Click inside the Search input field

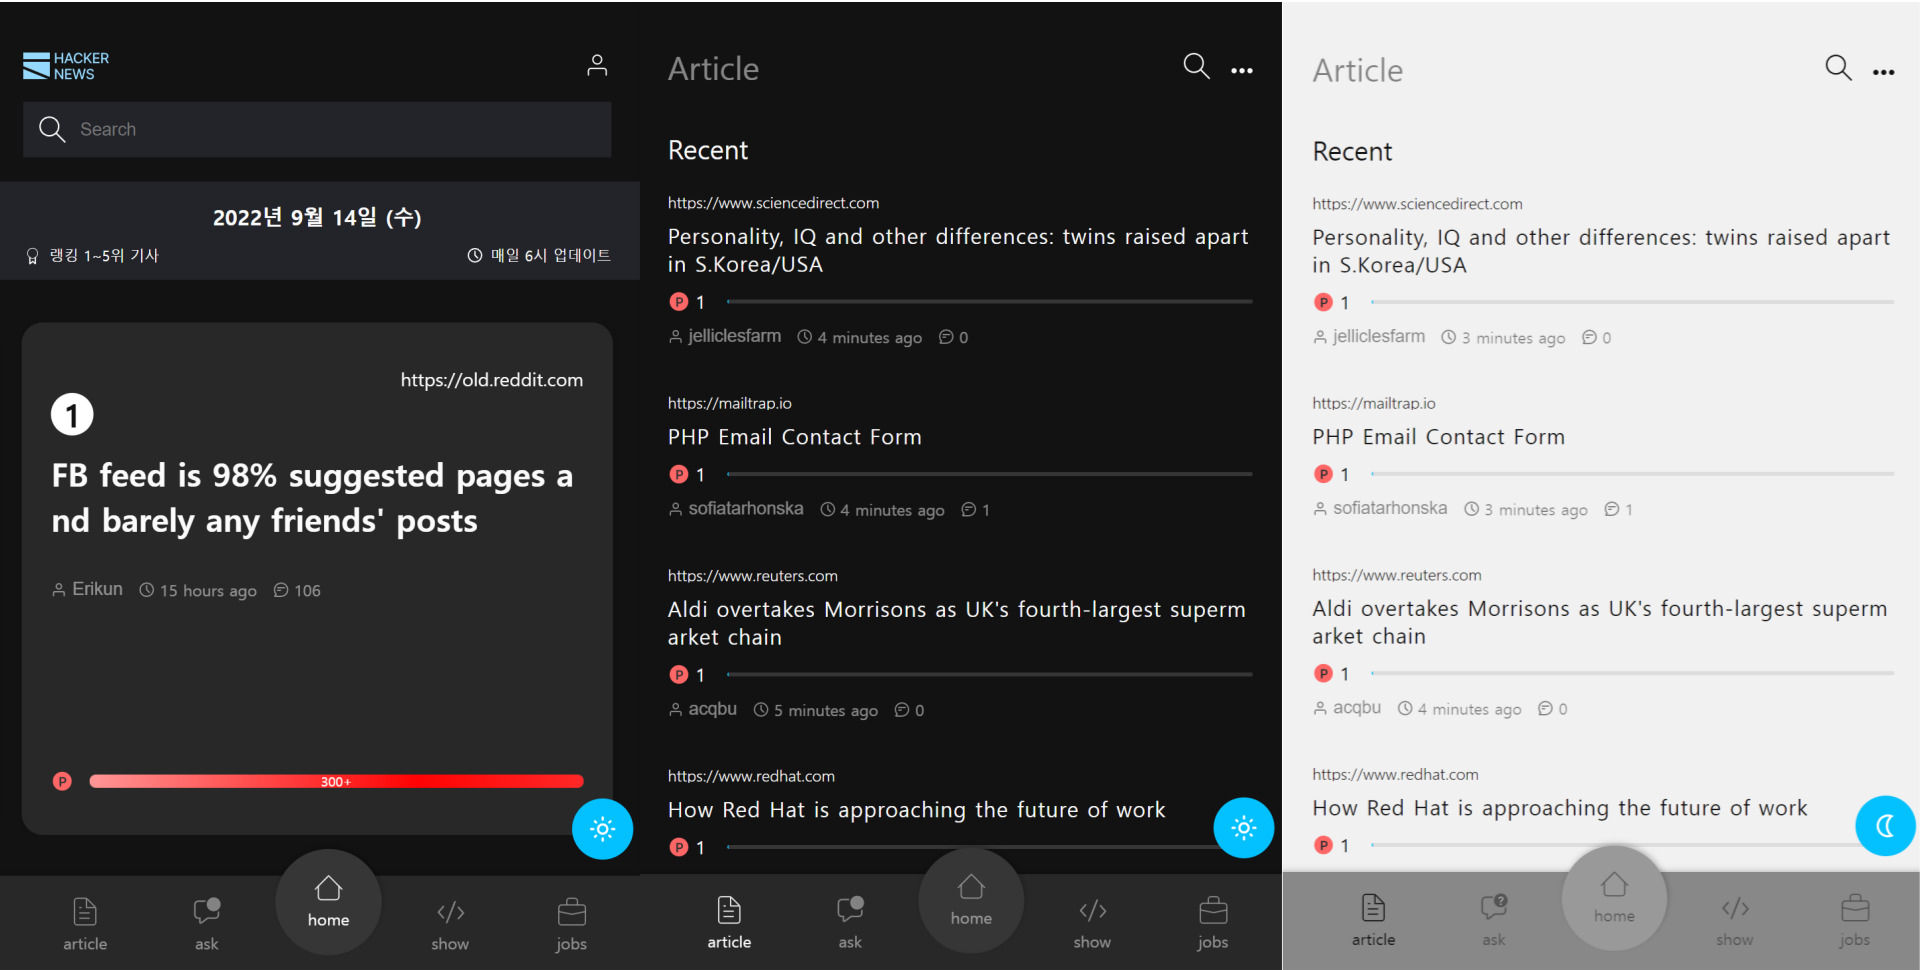pos(300,129)
